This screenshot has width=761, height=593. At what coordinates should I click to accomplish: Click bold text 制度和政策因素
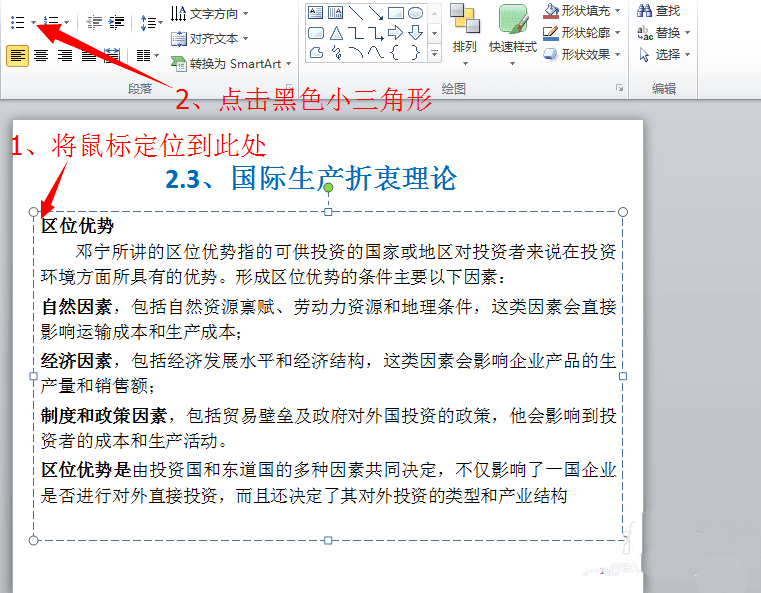pos(104,416)
